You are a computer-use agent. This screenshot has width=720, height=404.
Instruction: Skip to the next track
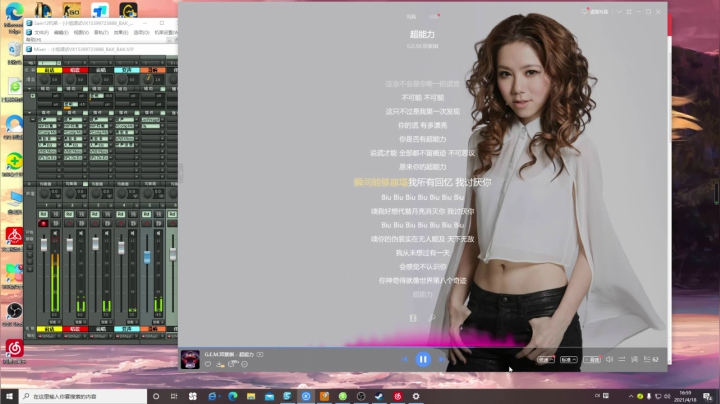click(x=441, y=359)
